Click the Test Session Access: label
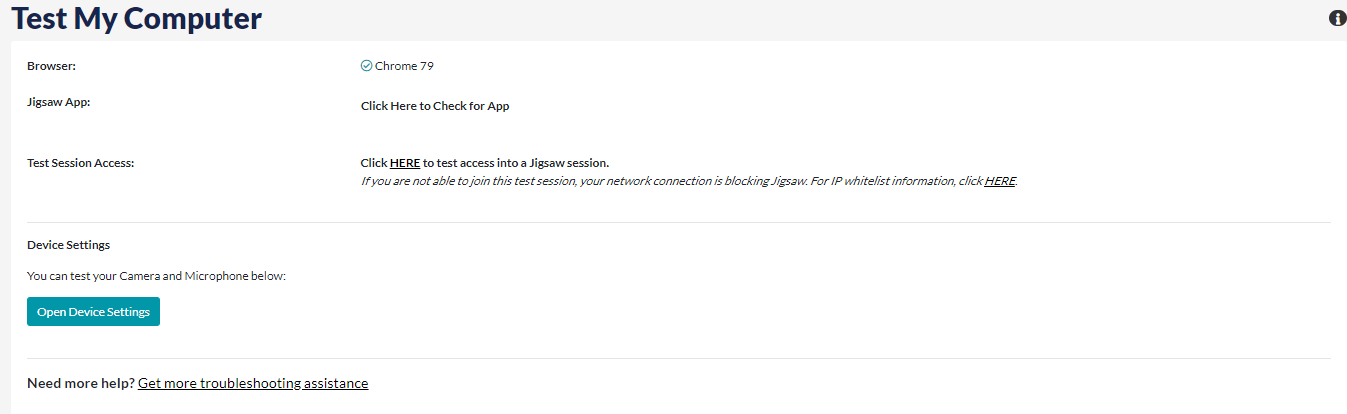Screen dimensions: 1347x414 tap(80, 162)
